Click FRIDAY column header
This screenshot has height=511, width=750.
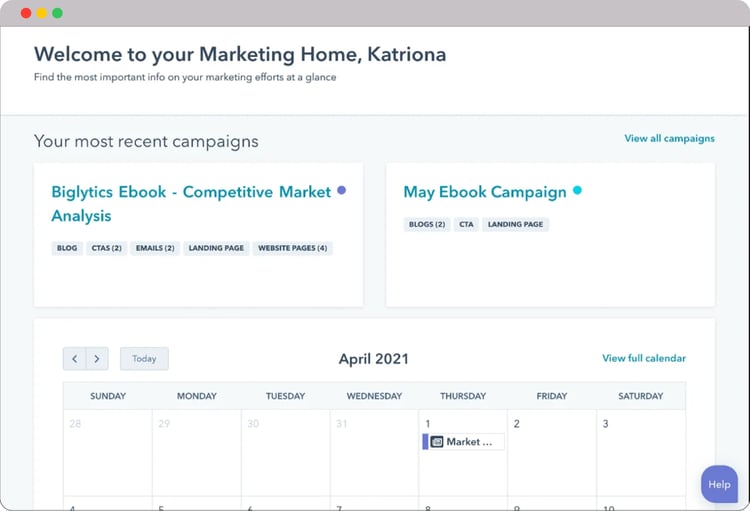click(551, 396)
